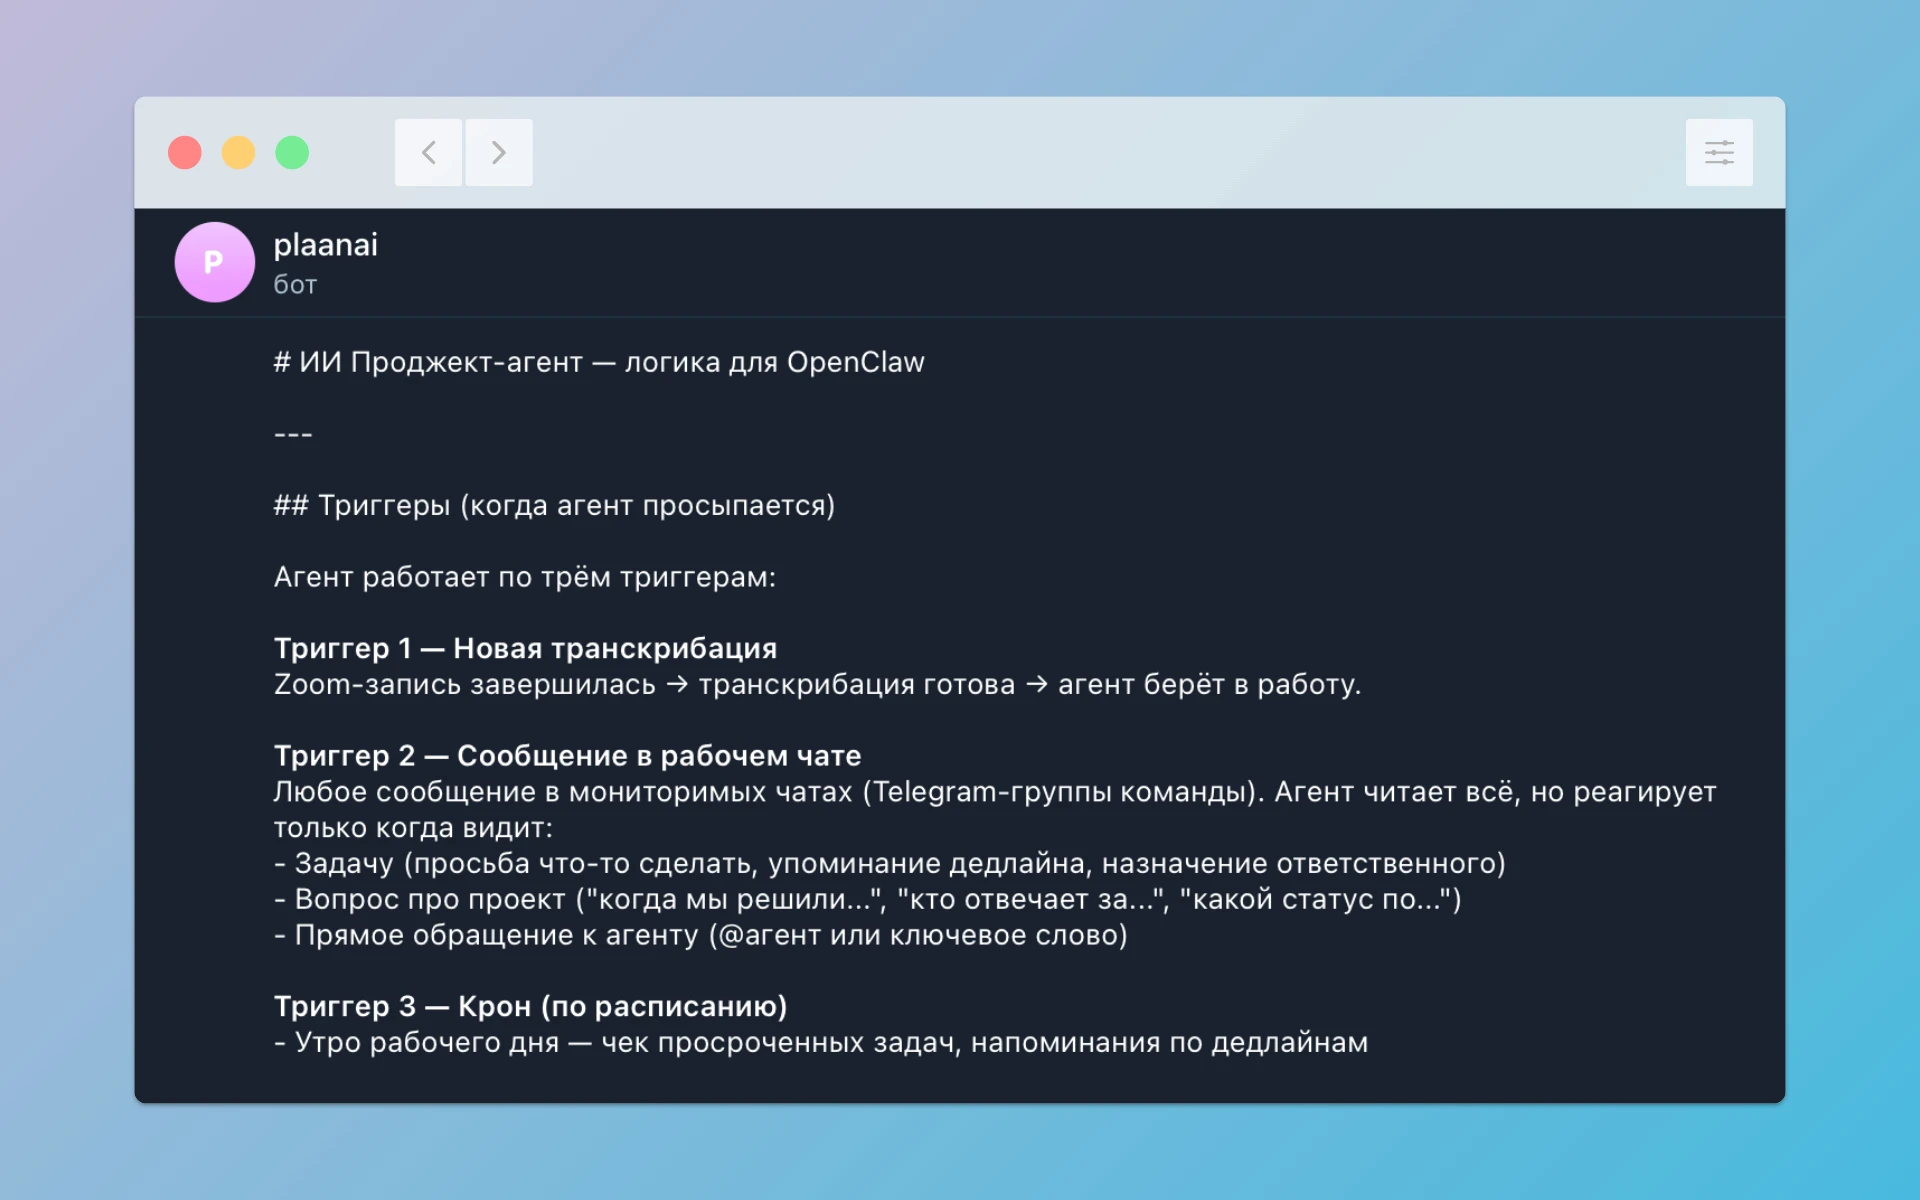Maximize the window with the green button
1920x1200 pixels.
[292, 153]
